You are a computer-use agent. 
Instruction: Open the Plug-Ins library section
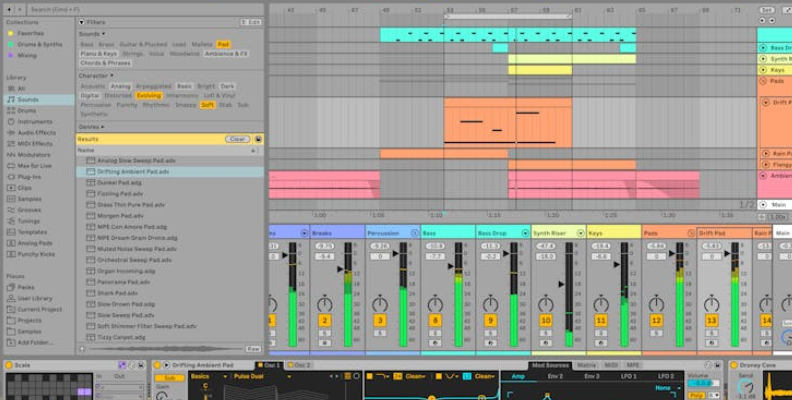pyautogui.click(x=29, y=176)
